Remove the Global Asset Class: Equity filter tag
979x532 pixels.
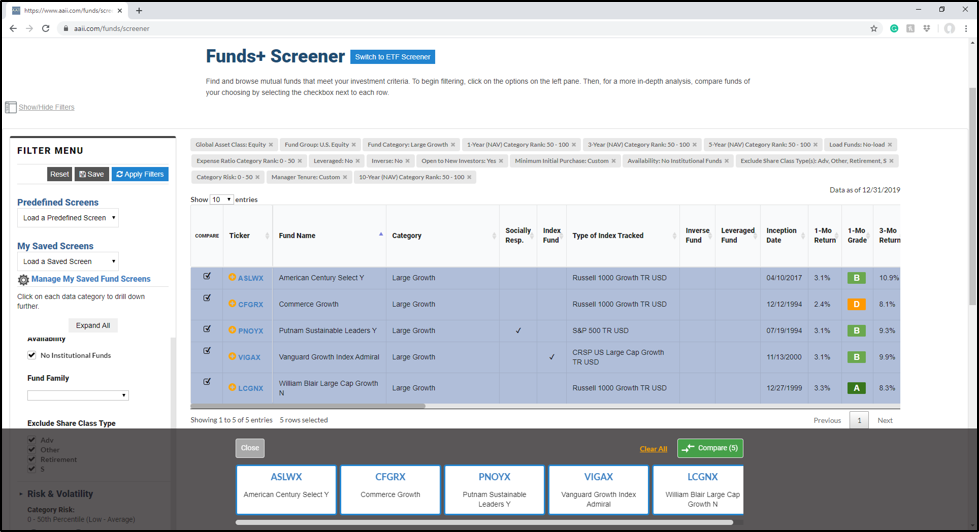[x=271, y=145]
